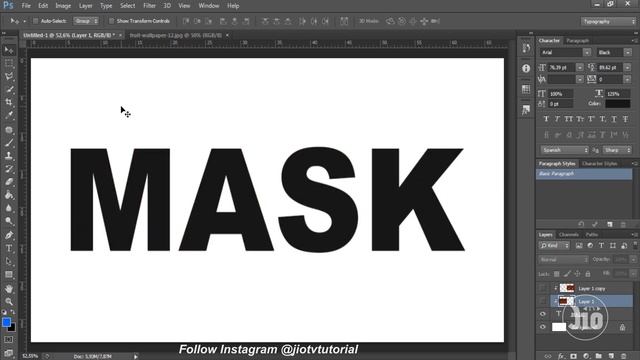640x360 pixels.
Task: Toggle Faux Italic in Character panel
Action: 557,119
